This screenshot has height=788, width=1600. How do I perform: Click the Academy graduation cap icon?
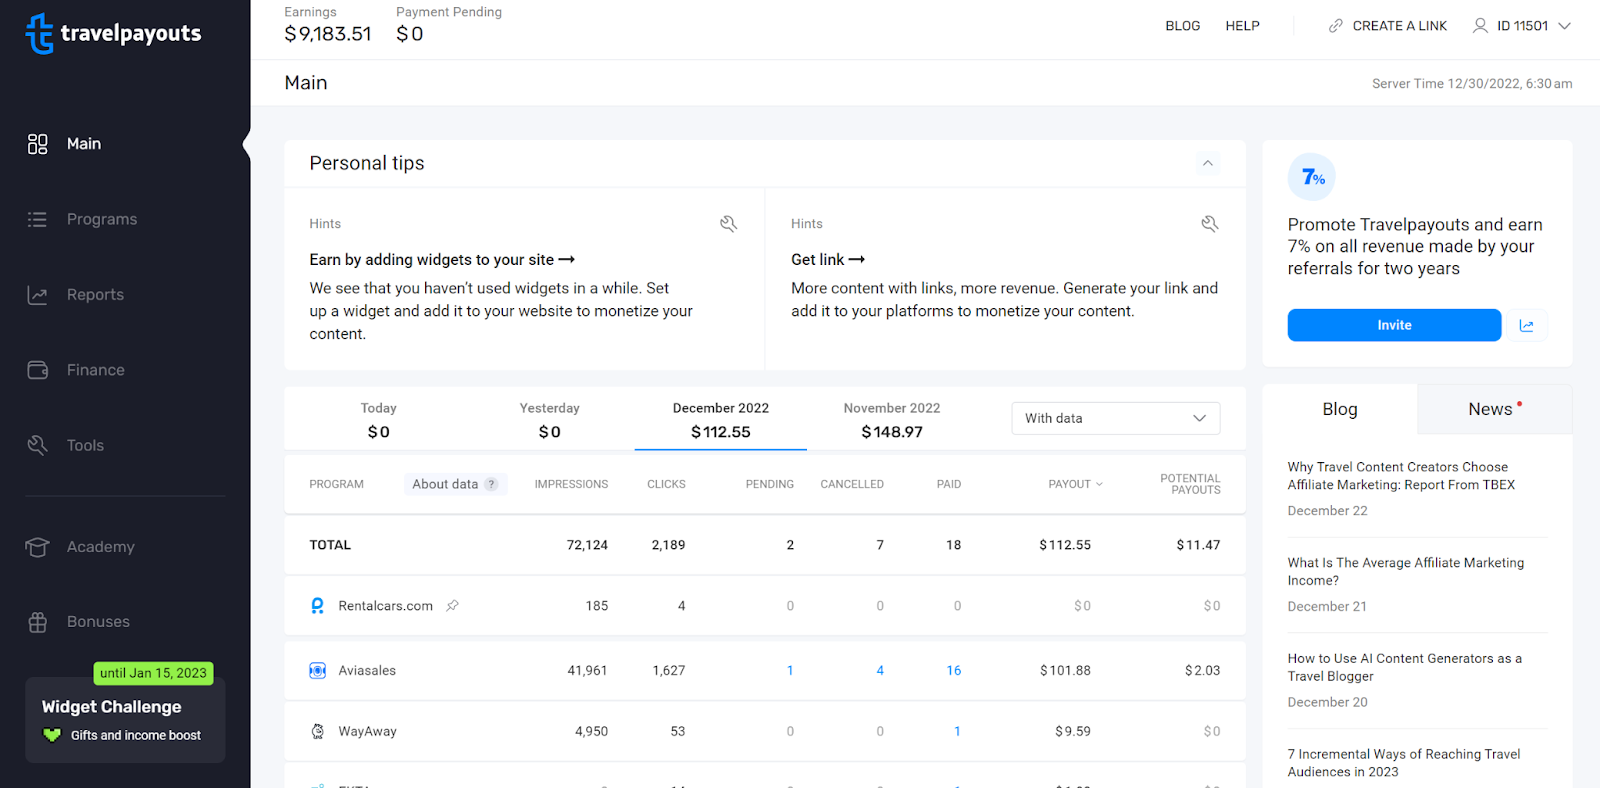click(37, 547)
